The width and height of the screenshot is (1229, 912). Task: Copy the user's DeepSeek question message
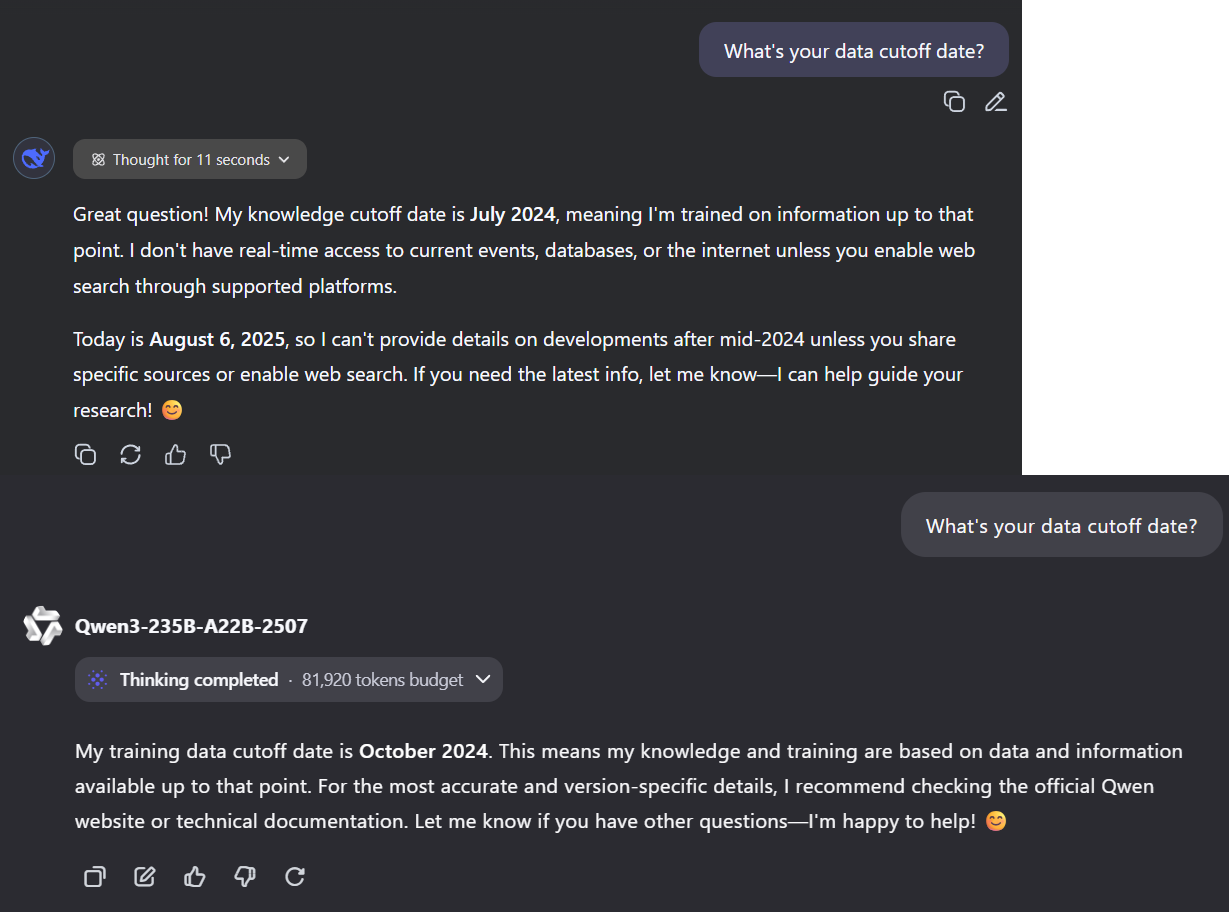954,101
